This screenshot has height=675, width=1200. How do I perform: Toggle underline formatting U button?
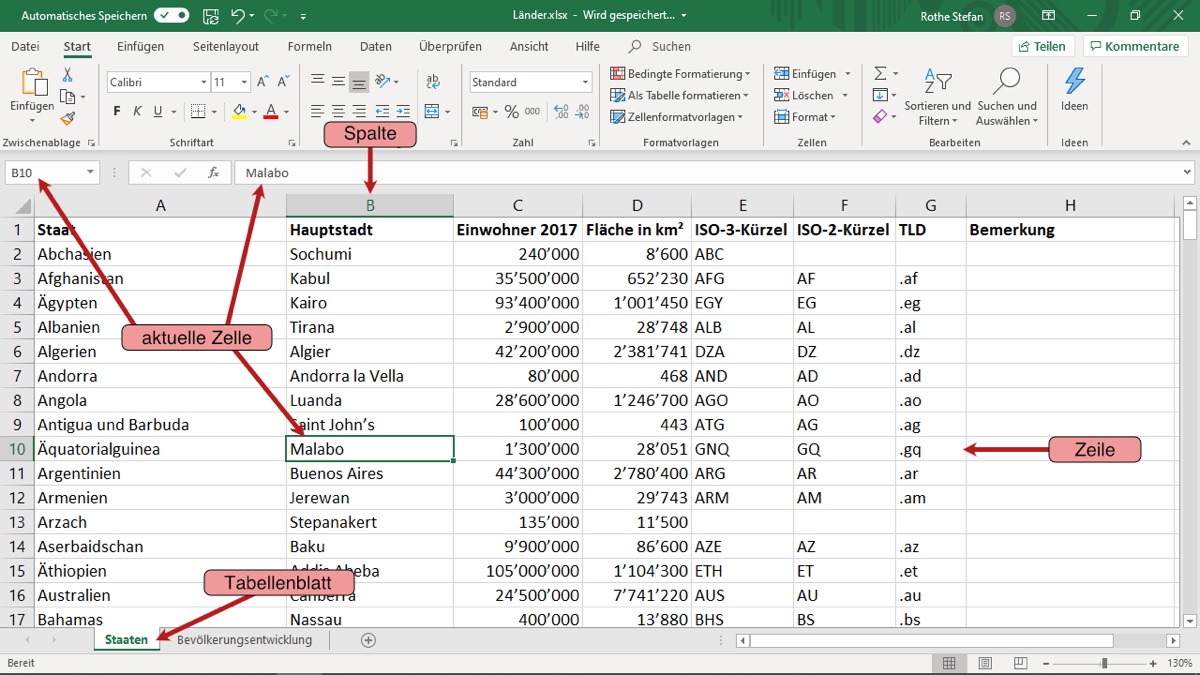pos(159,112)
